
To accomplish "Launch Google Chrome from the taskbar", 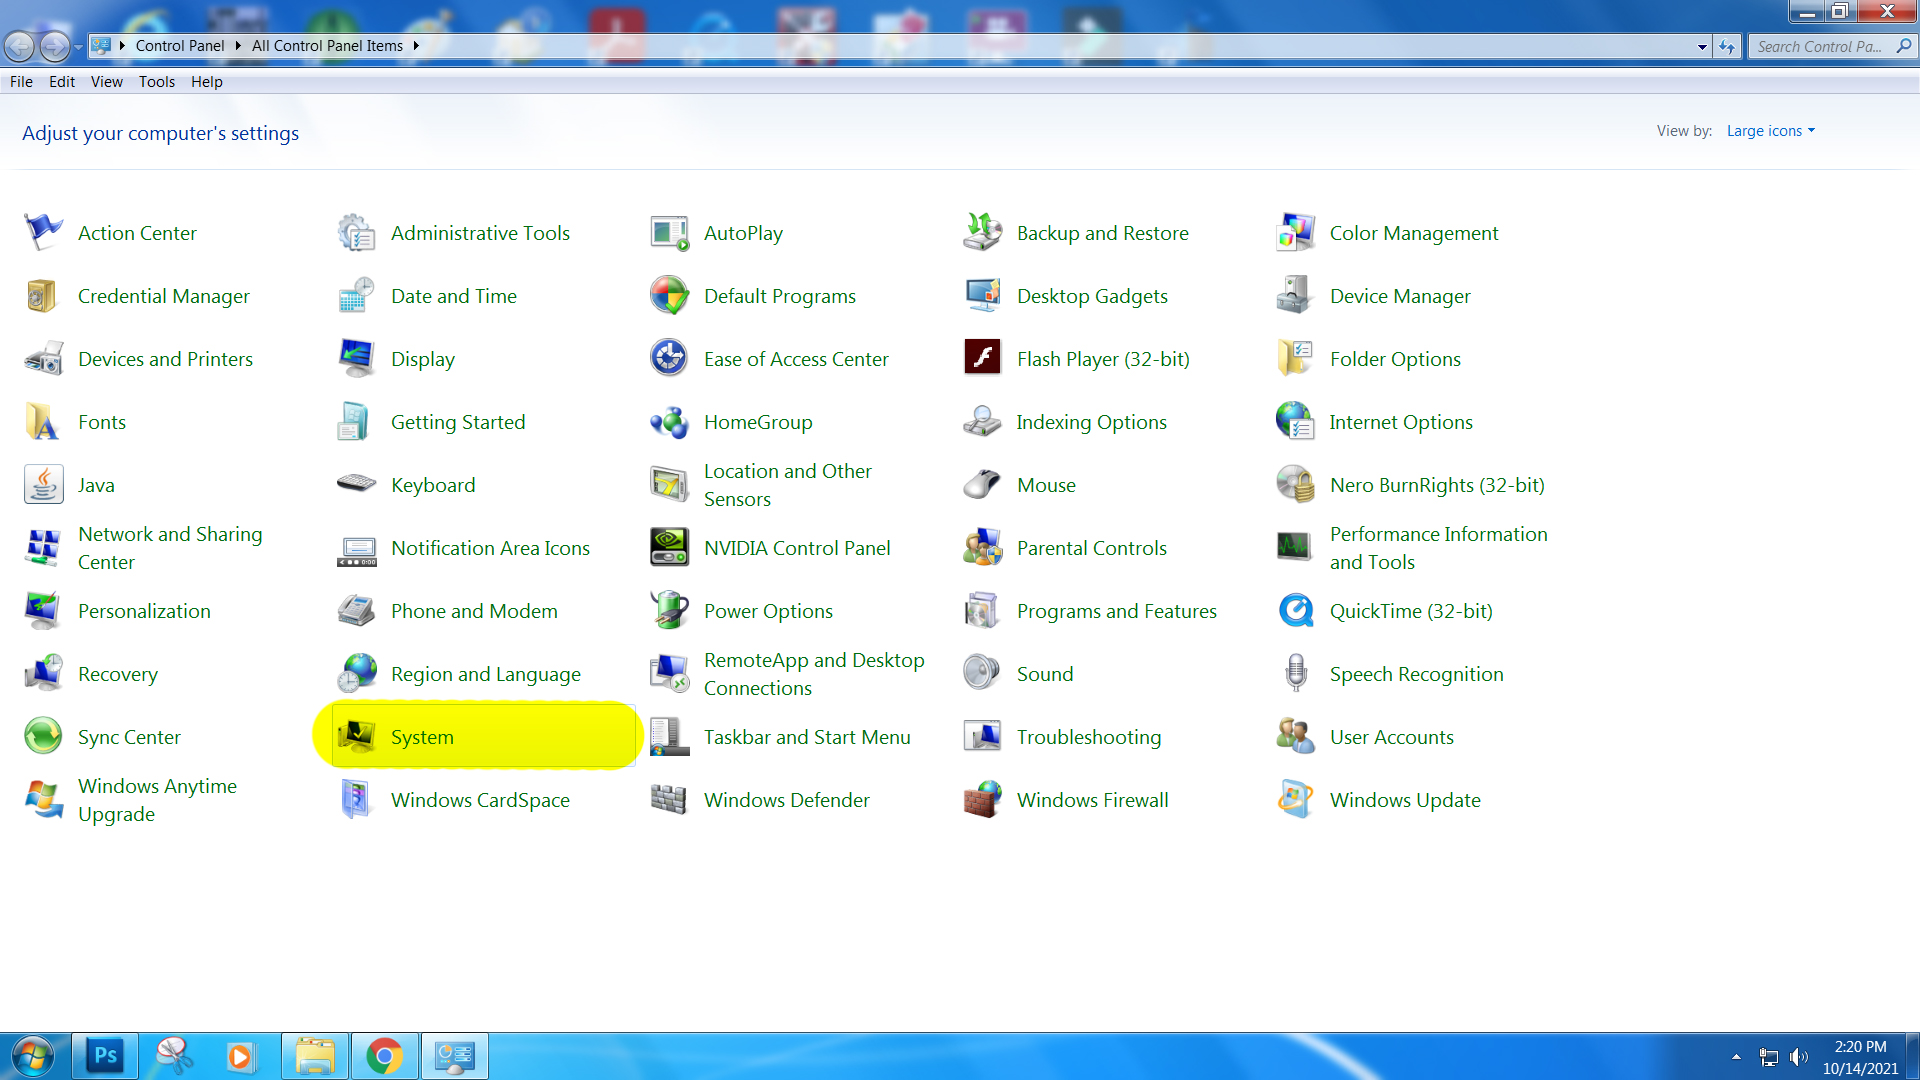I will click(384, 1056).
